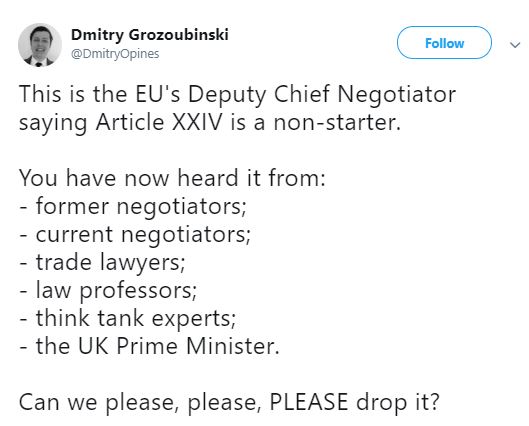Select the 'think tank experts;' list line
Viewport: 529px width, 426px height.
[x=128, y=318]
